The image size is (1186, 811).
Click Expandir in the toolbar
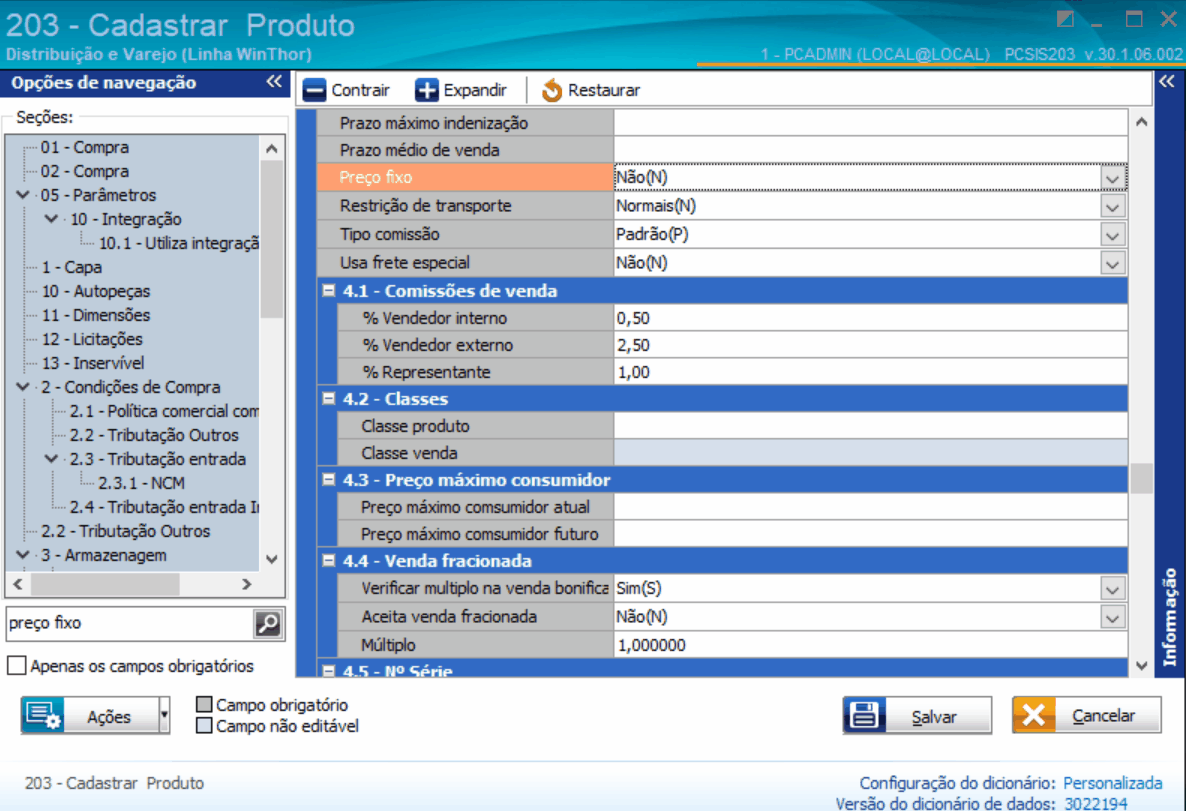pos(461,90)
